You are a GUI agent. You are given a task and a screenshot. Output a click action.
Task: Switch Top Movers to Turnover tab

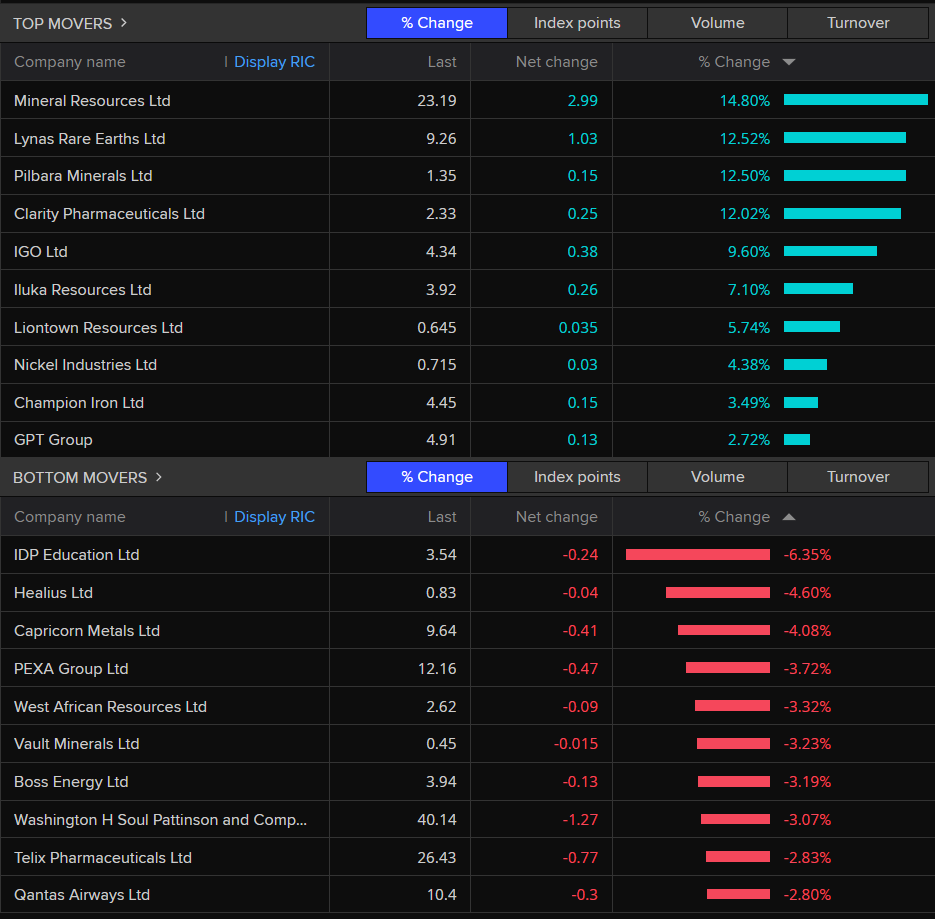tap(857, 23)
